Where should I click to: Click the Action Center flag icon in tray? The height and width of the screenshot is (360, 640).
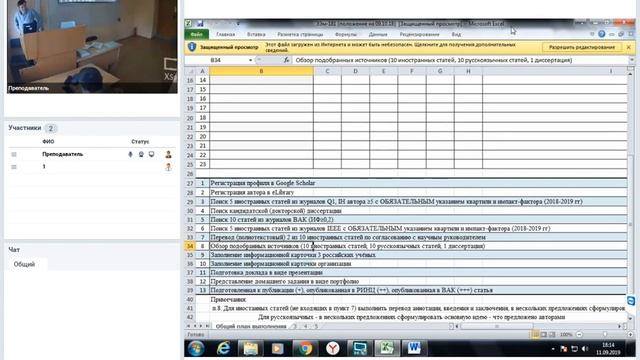tap(564, 349)
